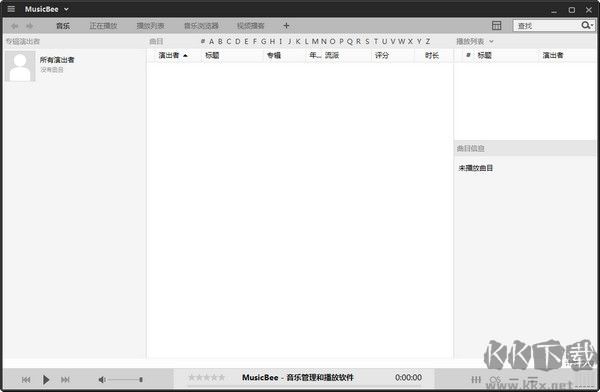Viewport: 600px width, 392px height.
Task: Switch to the 音乐 tab
Action: tap(63, 26)
